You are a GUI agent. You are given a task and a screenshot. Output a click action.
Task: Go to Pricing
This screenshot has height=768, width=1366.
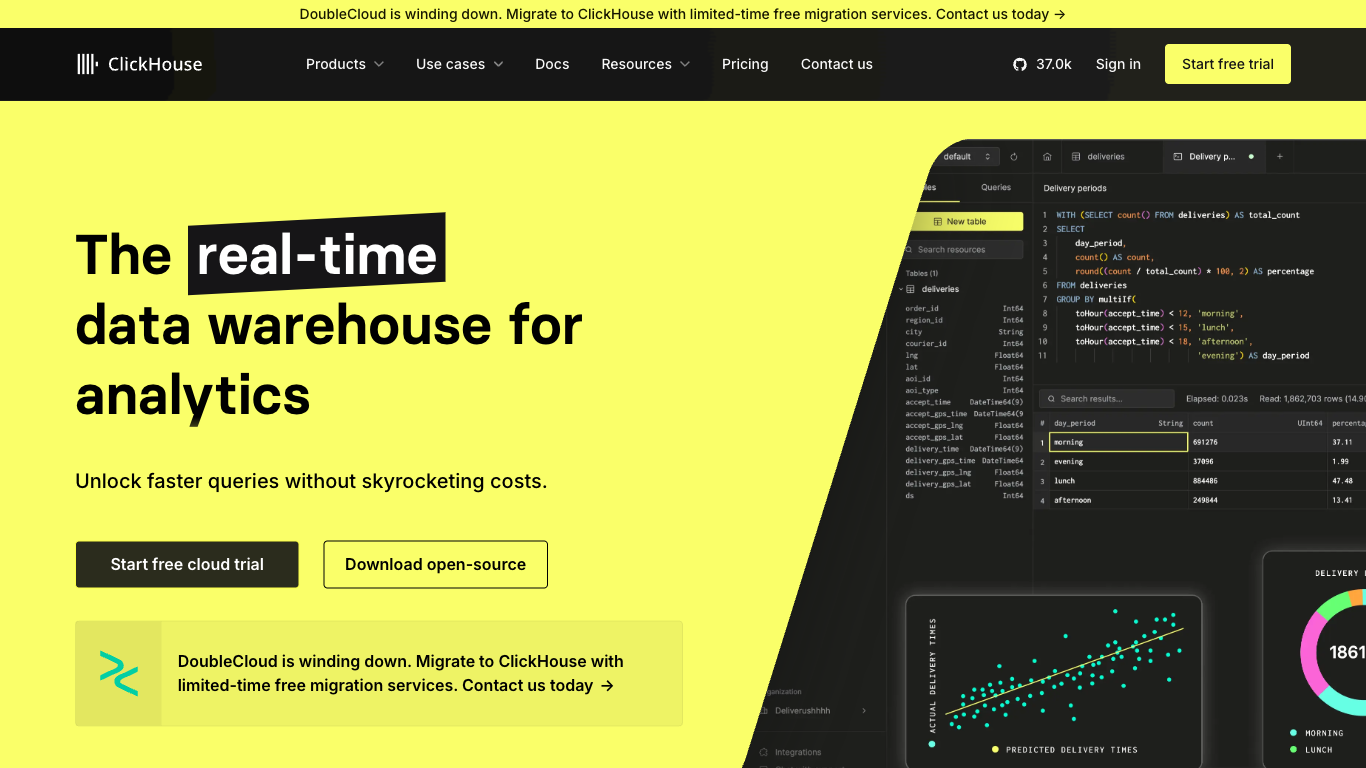click(745, 64)
